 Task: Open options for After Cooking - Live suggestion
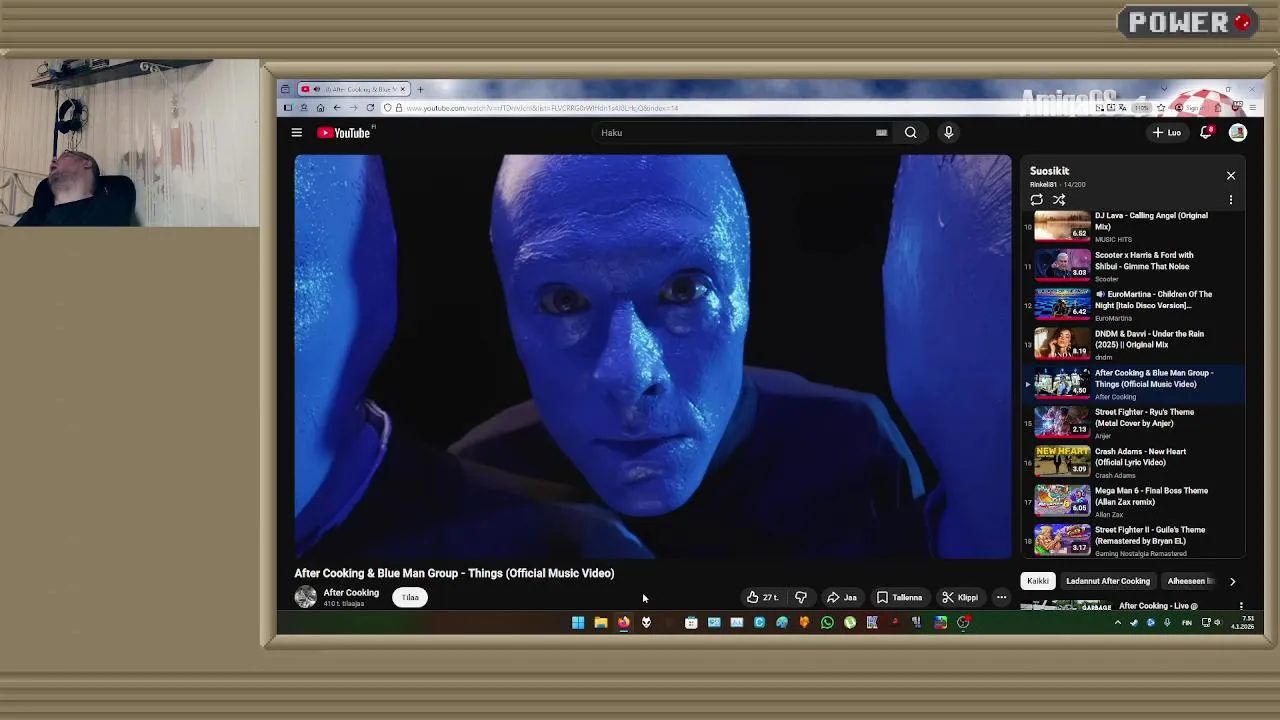pos(1241,606)
